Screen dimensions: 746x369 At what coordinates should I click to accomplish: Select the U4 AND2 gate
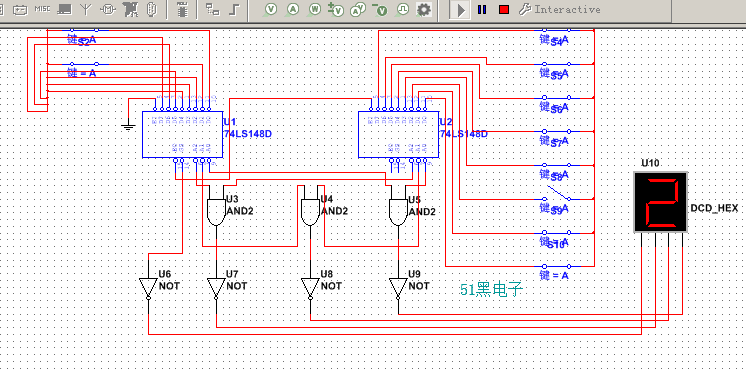310,212
